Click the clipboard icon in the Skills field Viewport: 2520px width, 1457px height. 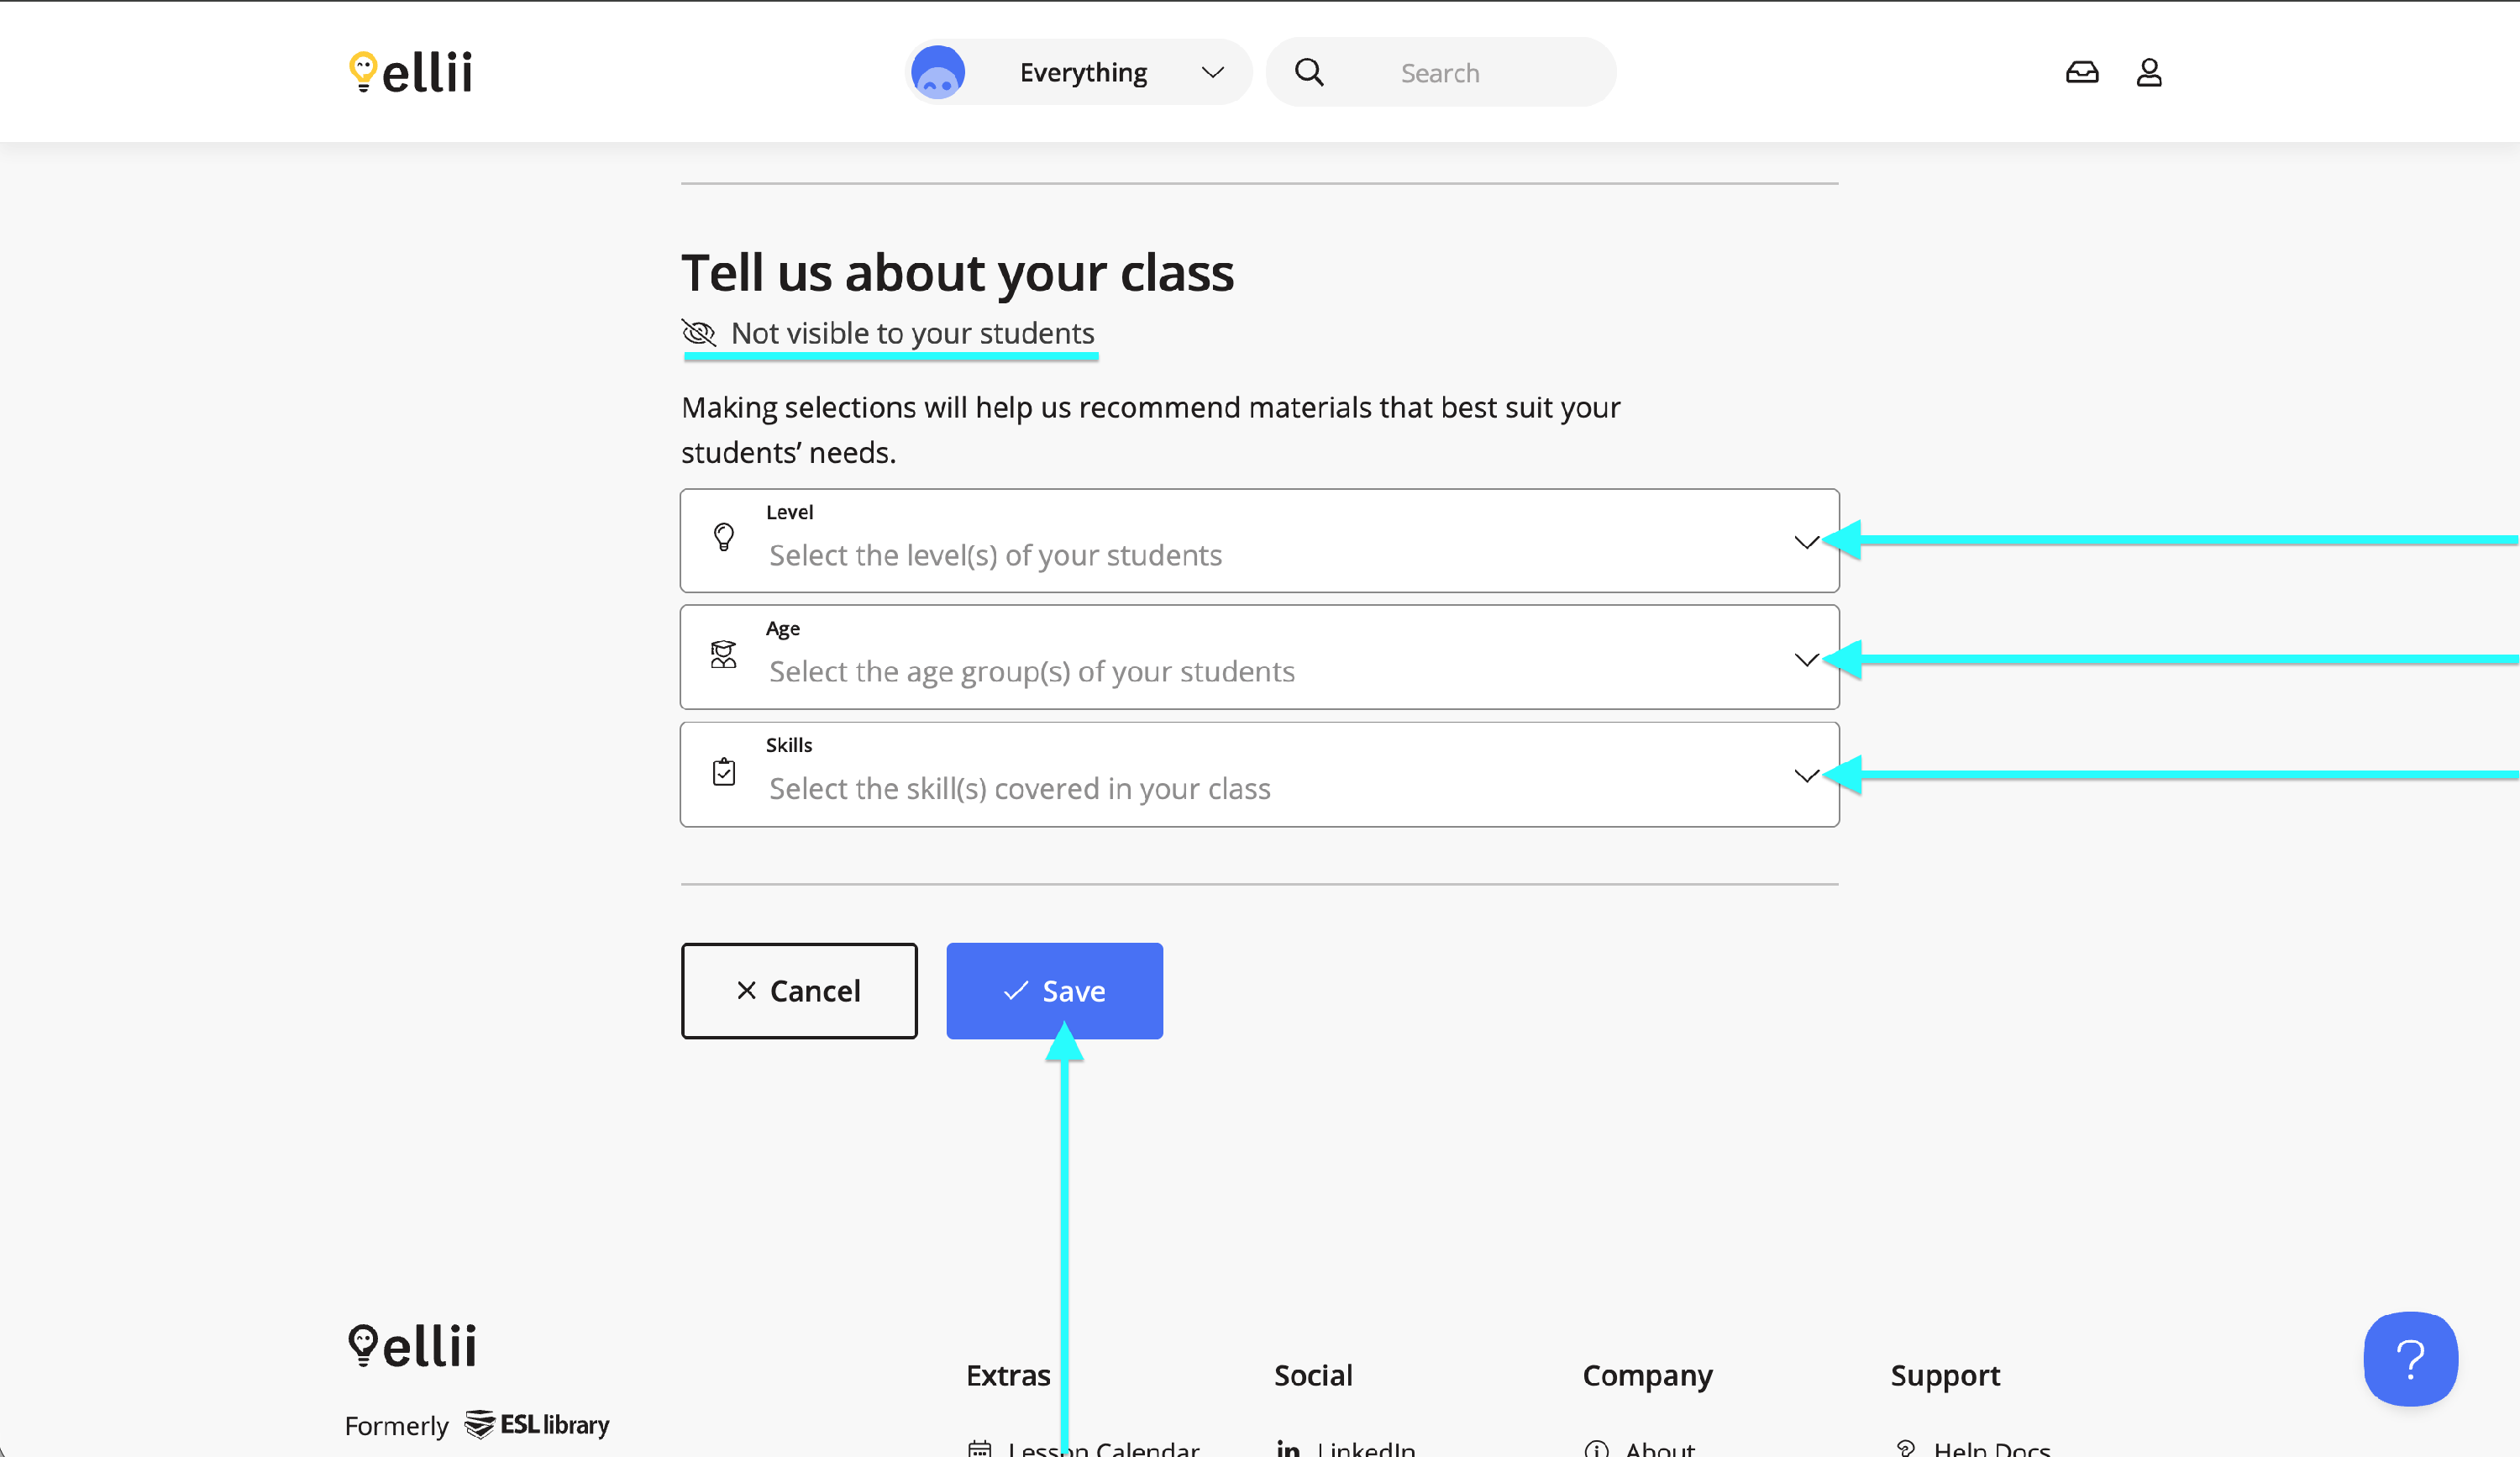(x=724, y=772)
